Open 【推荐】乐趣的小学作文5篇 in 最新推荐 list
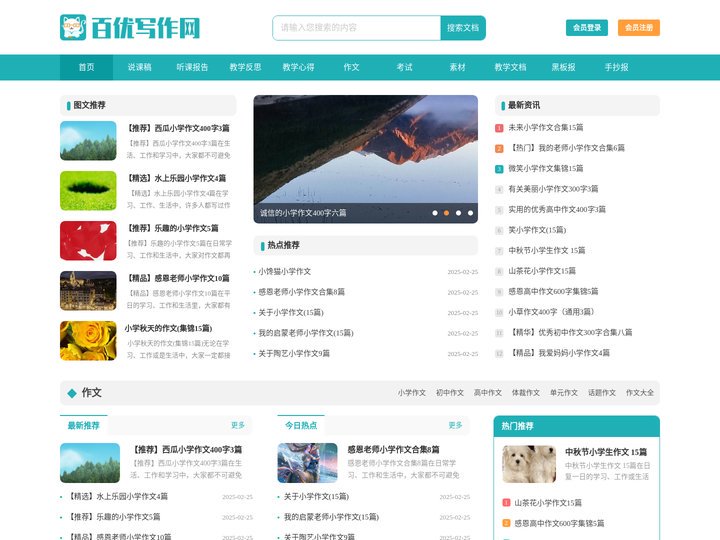 [x=114, y=517]
